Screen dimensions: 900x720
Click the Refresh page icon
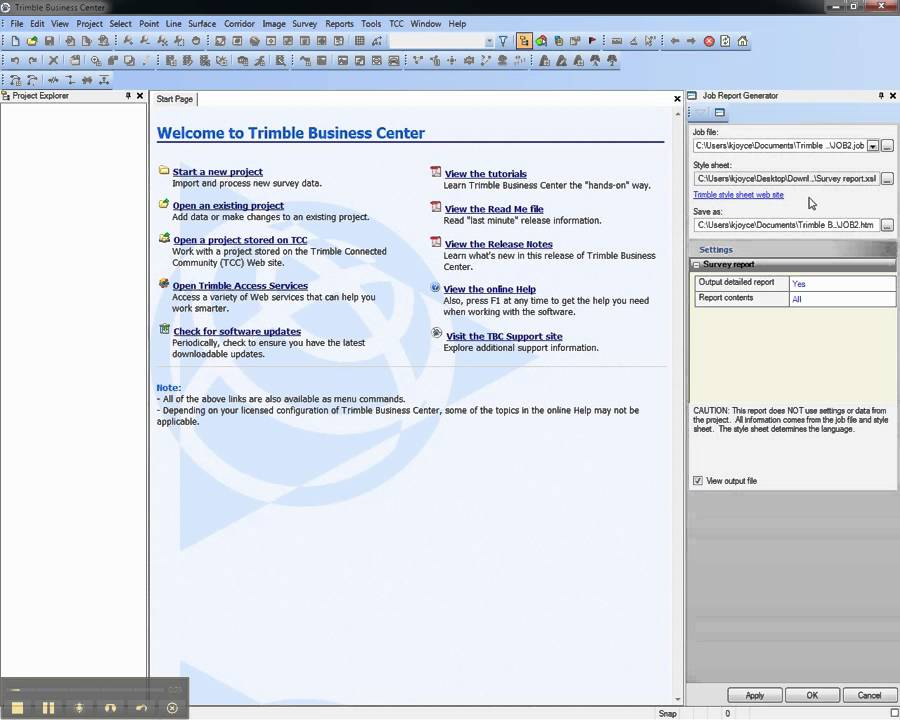[726, 41]
